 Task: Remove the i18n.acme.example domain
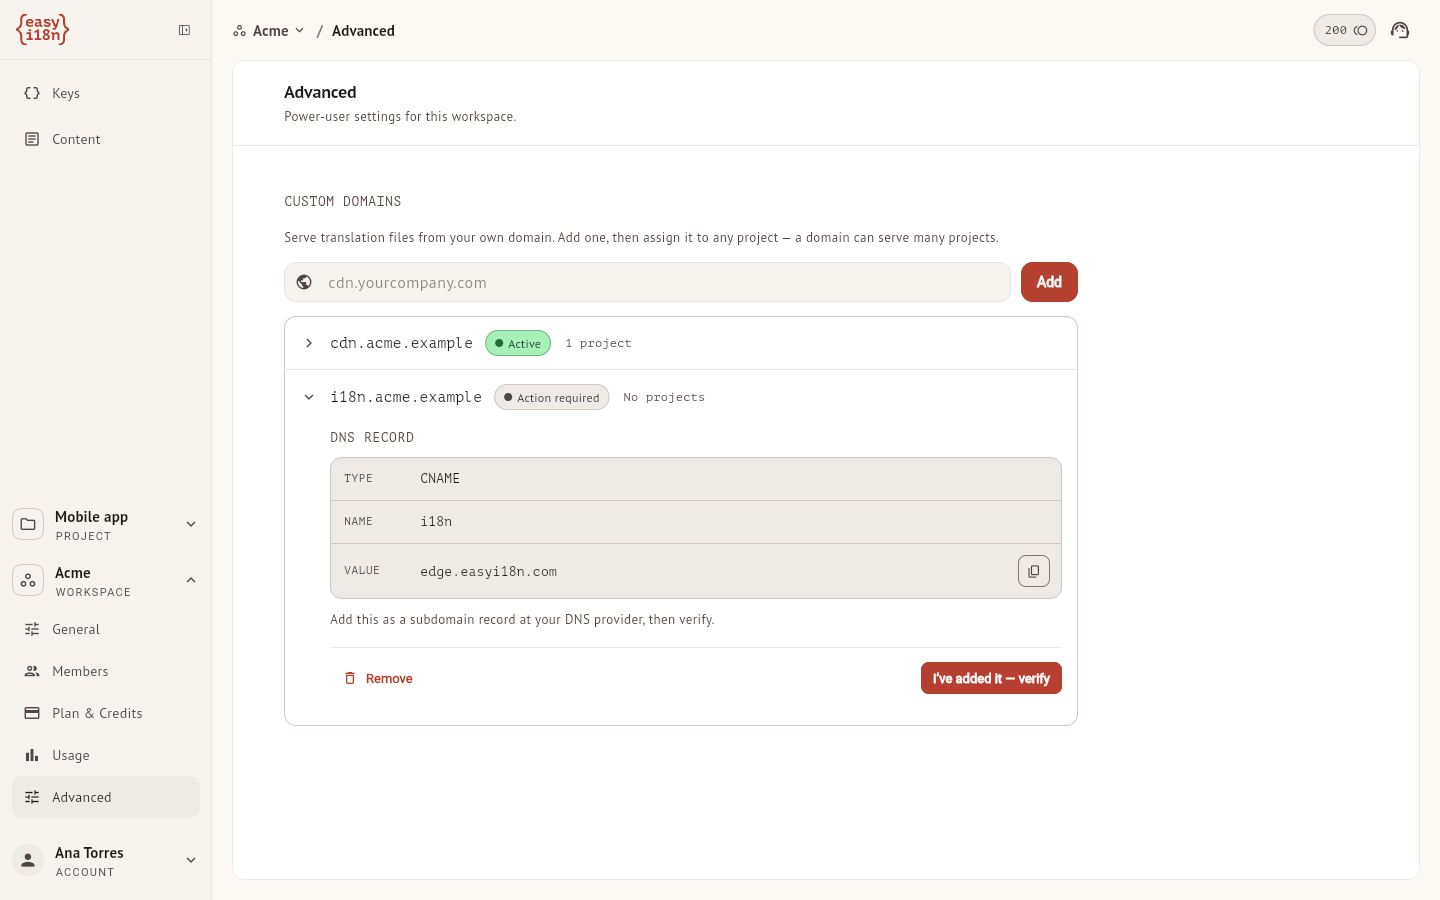[x=378, y=678]
